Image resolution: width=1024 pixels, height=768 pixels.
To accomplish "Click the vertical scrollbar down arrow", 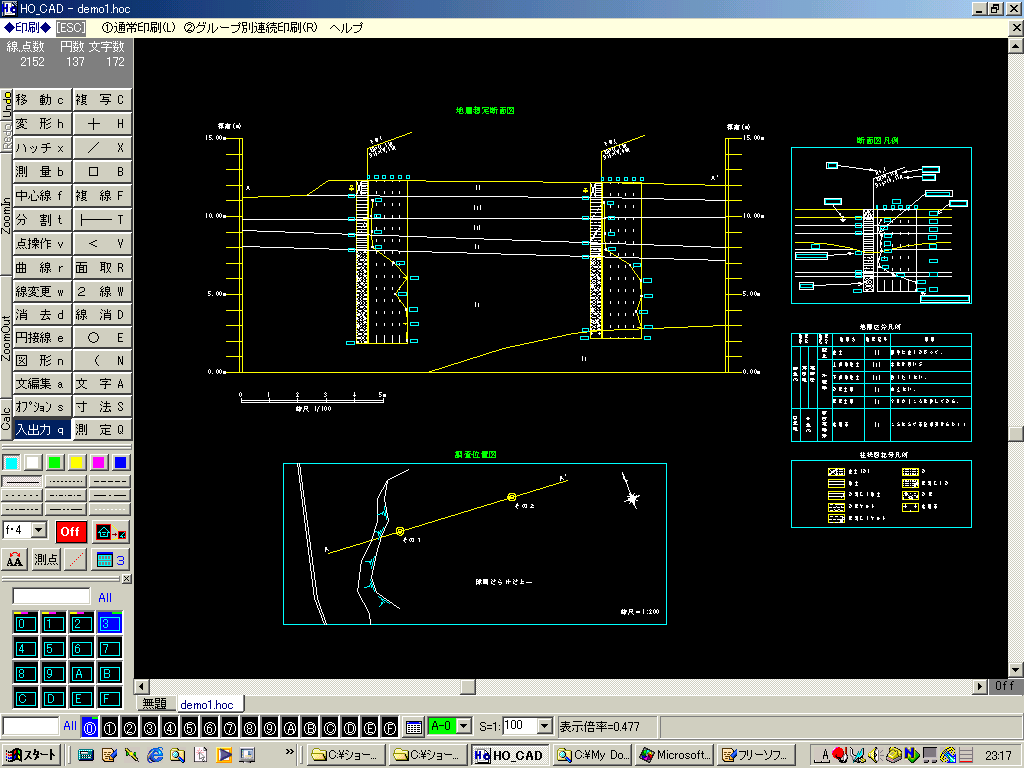I will [1016, 670].
